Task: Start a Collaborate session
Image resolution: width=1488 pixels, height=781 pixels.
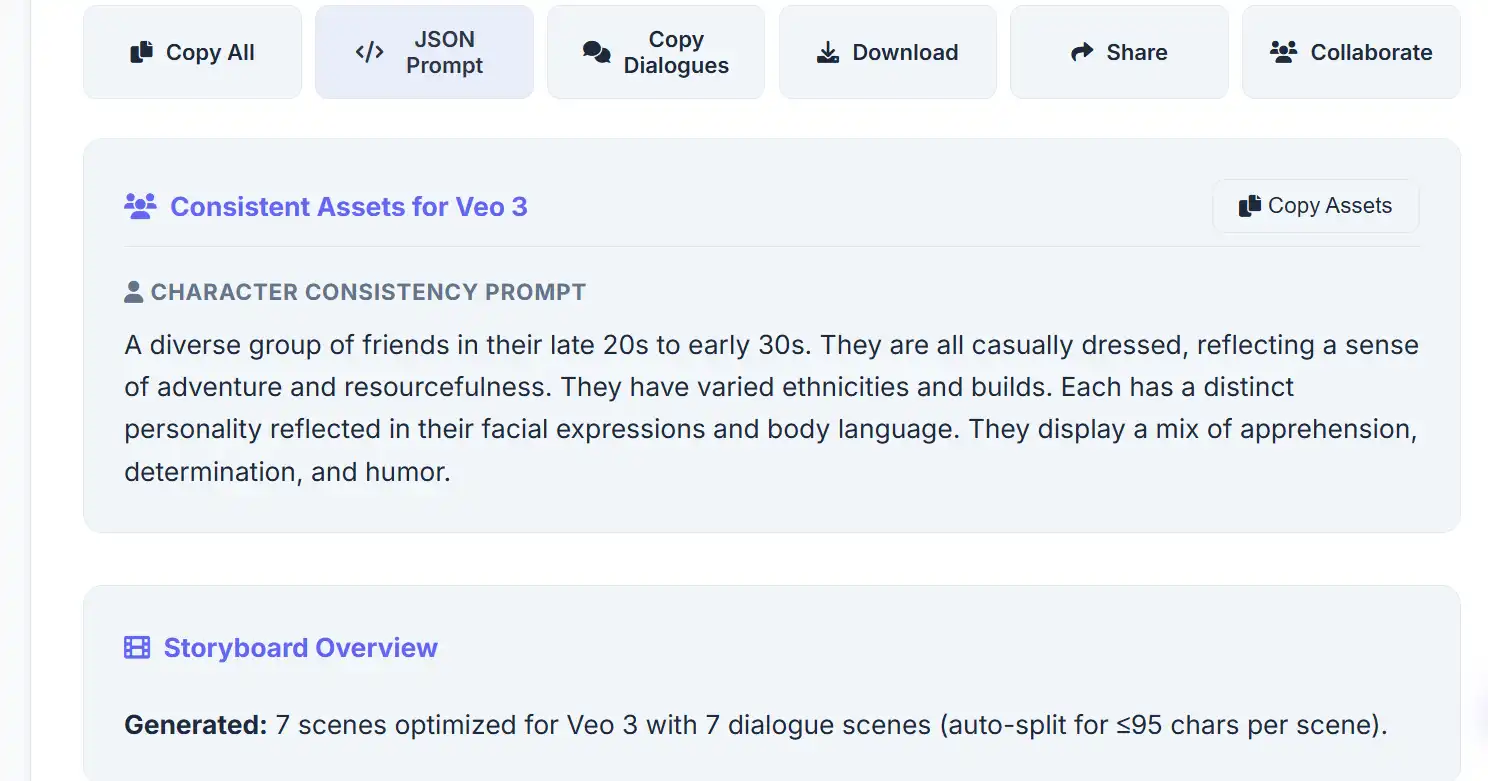Action: coord(1349,51)
